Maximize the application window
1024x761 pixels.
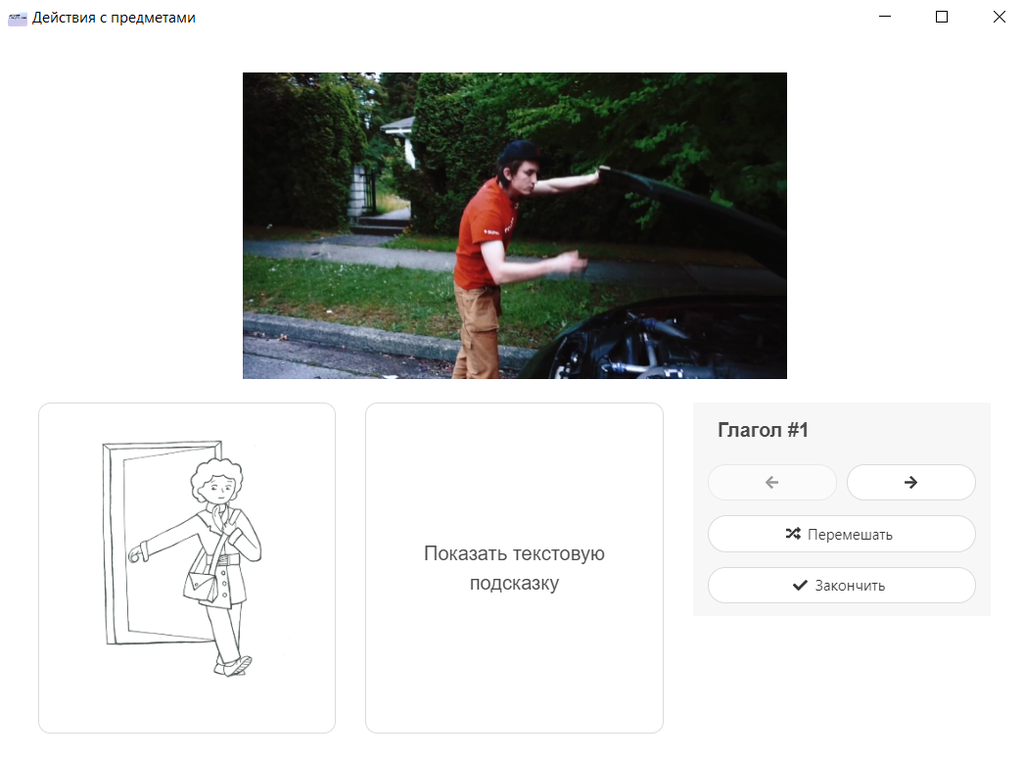(x=941, y=17)
